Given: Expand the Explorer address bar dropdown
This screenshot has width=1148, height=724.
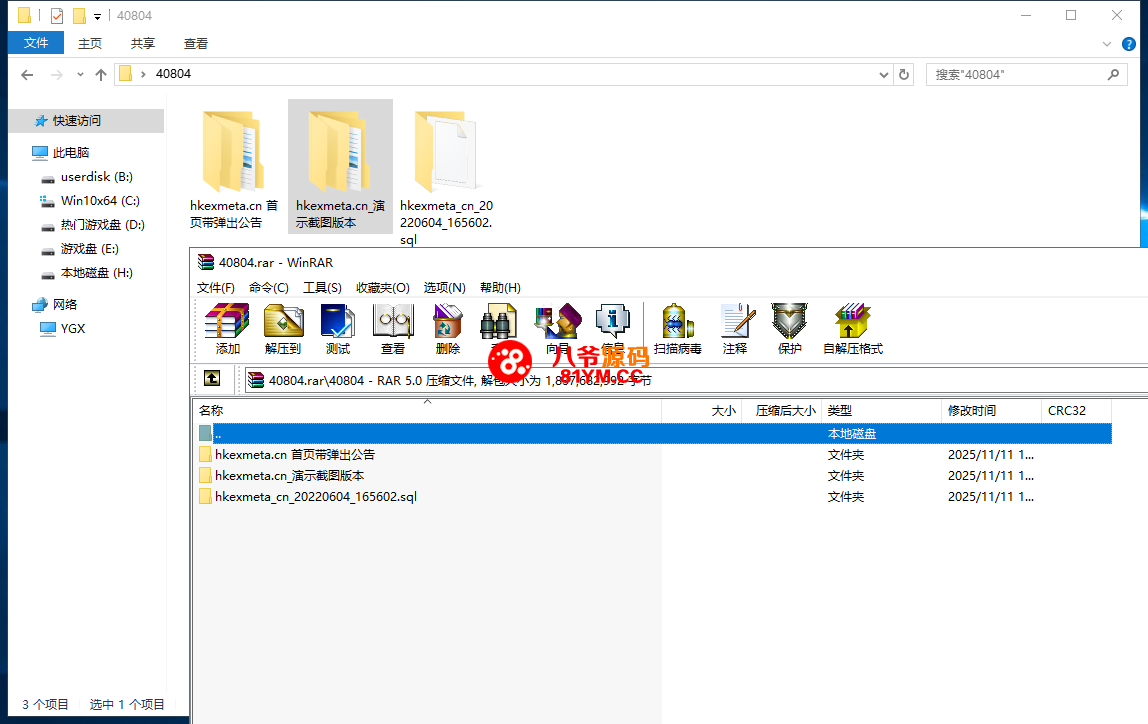Looking at the screenshot, I should coord(883,75).
